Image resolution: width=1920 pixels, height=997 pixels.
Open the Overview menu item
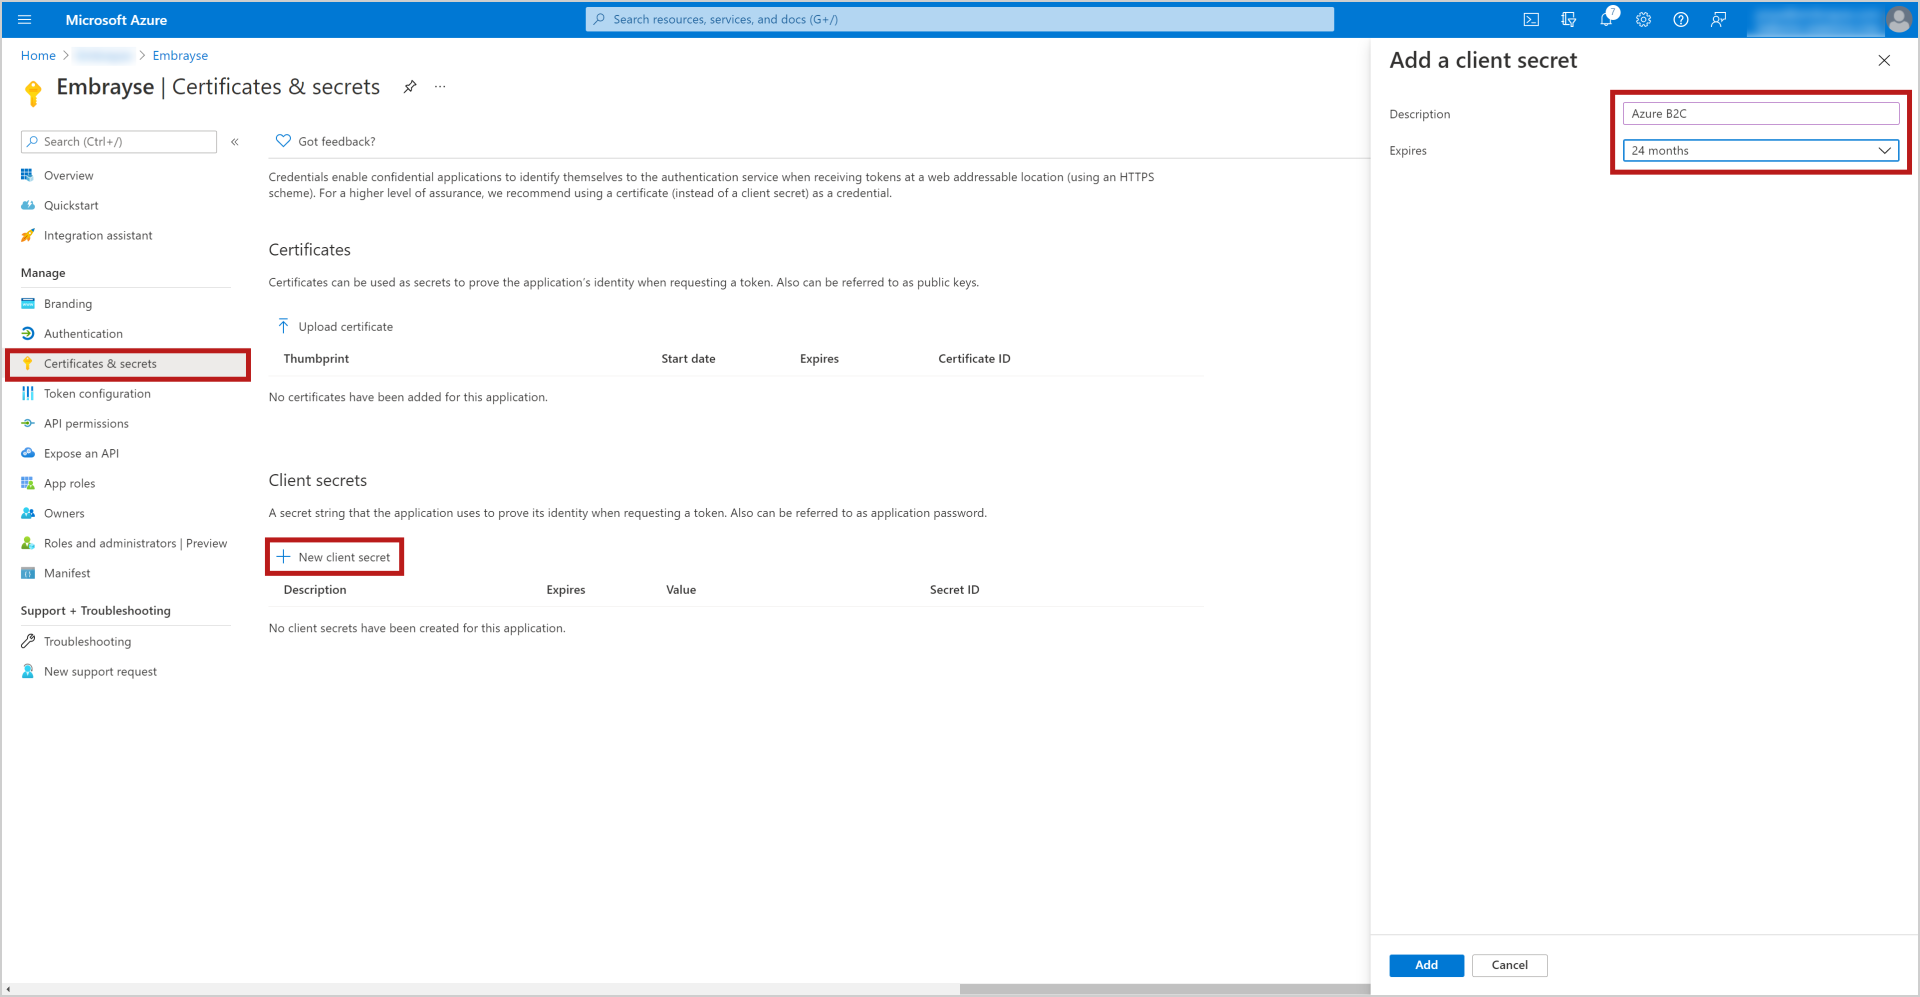(x=68, y=176)
